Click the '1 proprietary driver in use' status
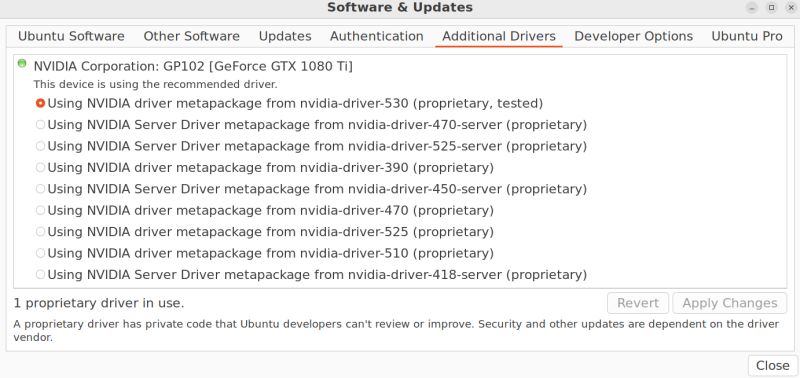 [98, 303]
